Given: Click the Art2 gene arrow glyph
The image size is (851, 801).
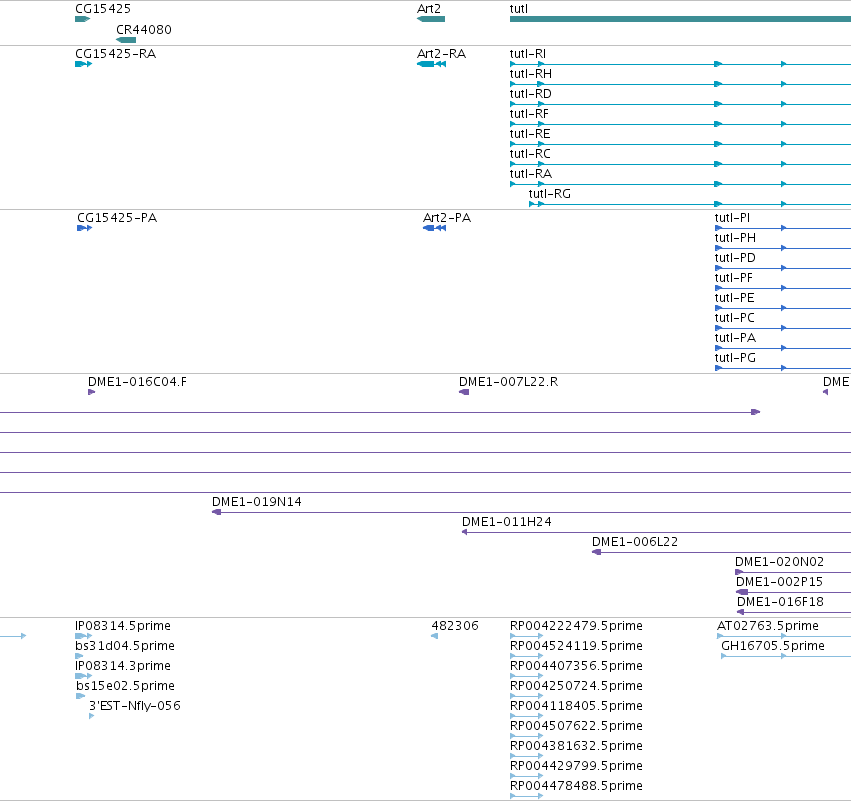Looking at the screenshot, I should pos(431,19).
